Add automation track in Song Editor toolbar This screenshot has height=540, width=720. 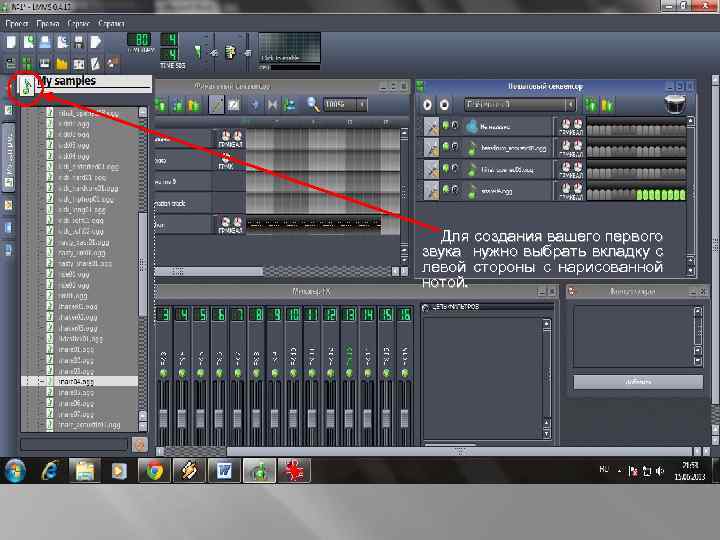[x=194, y=105]
